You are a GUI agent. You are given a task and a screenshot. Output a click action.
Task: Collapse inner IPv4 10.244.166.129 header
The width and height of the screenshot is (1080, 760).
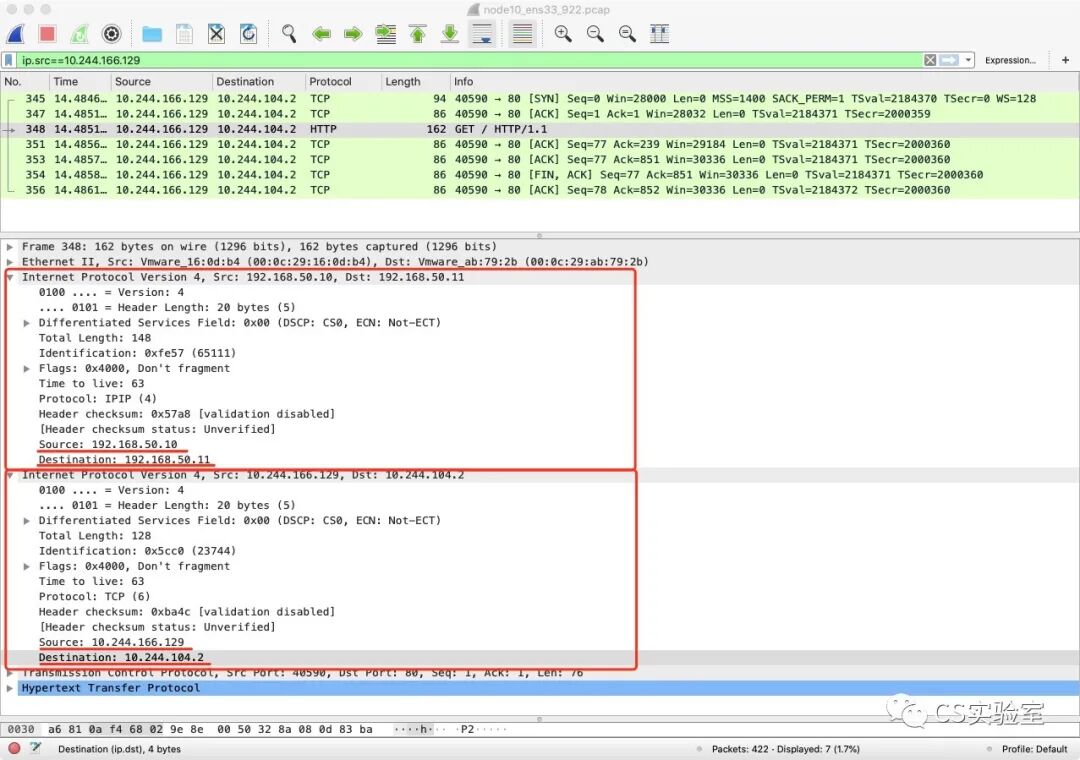tap(10, 475)
